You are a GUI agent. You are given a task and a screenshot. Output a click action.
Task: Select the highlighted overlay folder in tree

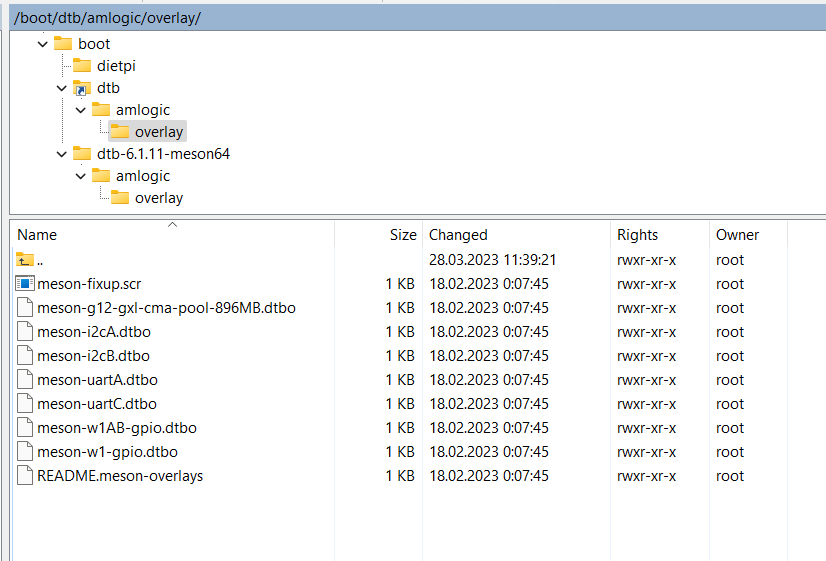158,132
